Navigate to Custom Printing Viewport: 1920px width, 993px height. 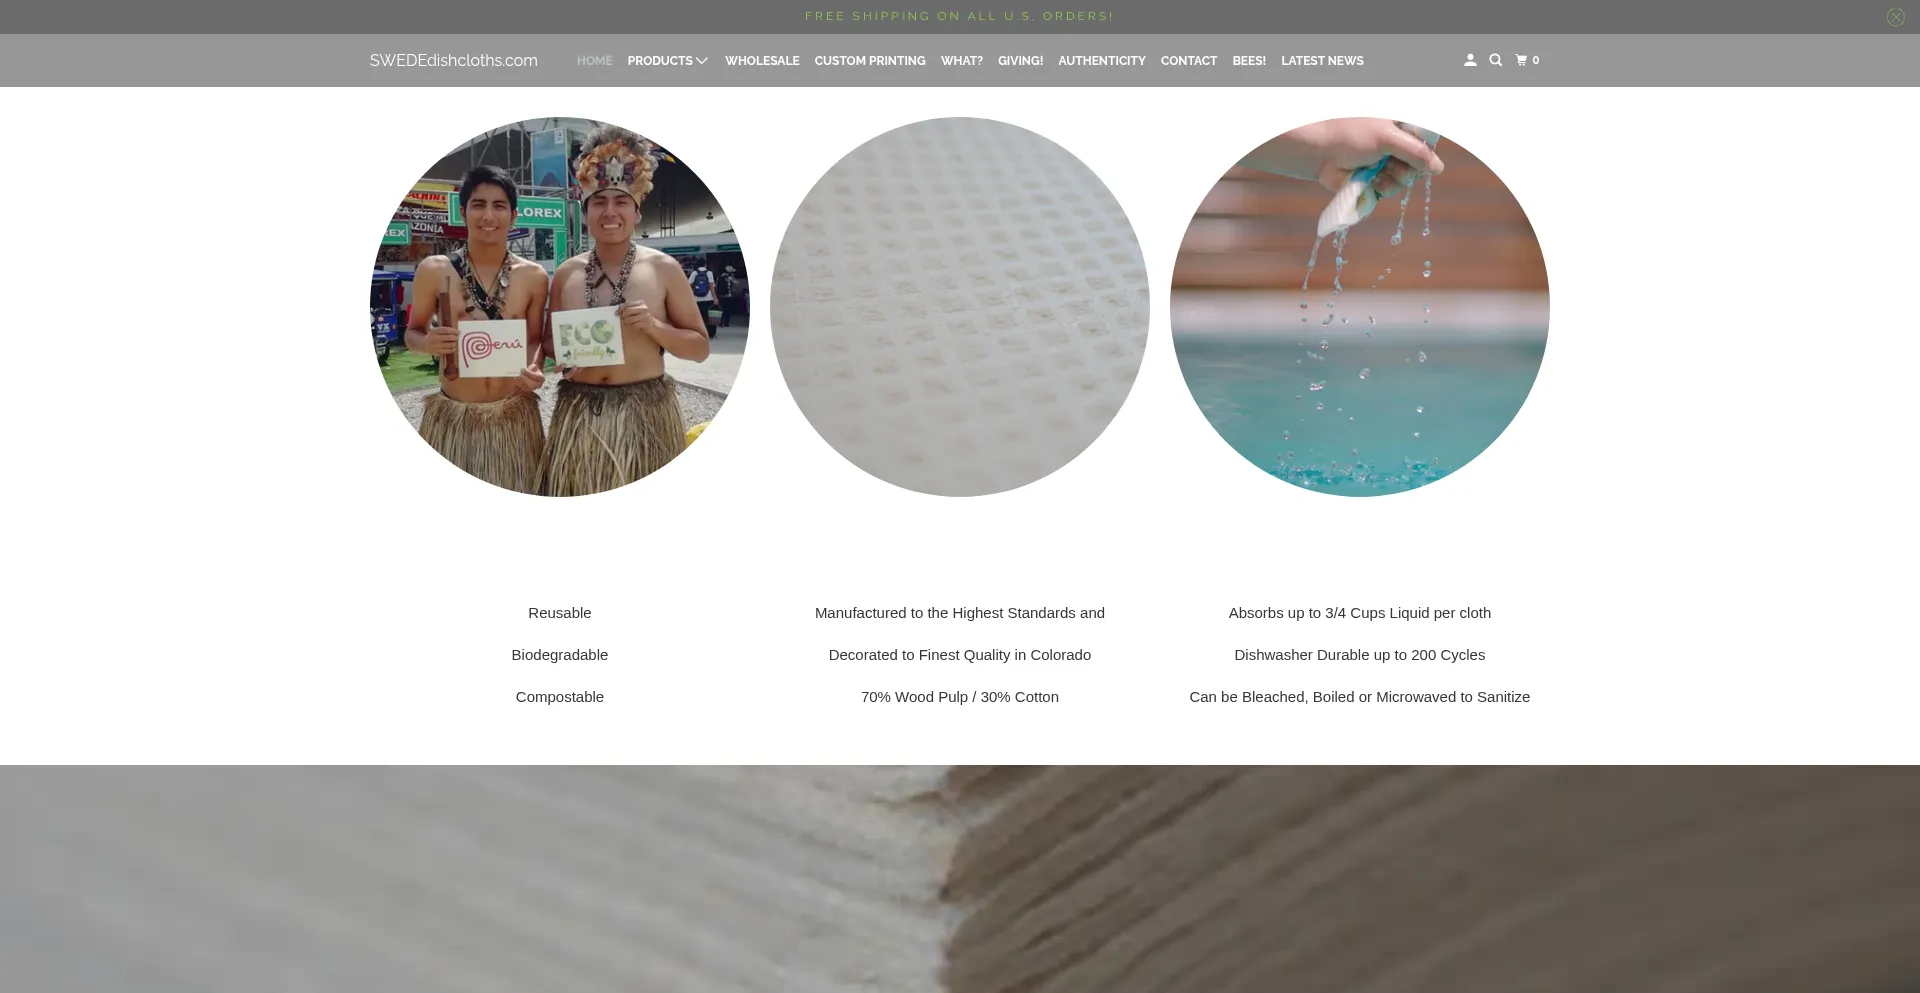coord(869,61)
